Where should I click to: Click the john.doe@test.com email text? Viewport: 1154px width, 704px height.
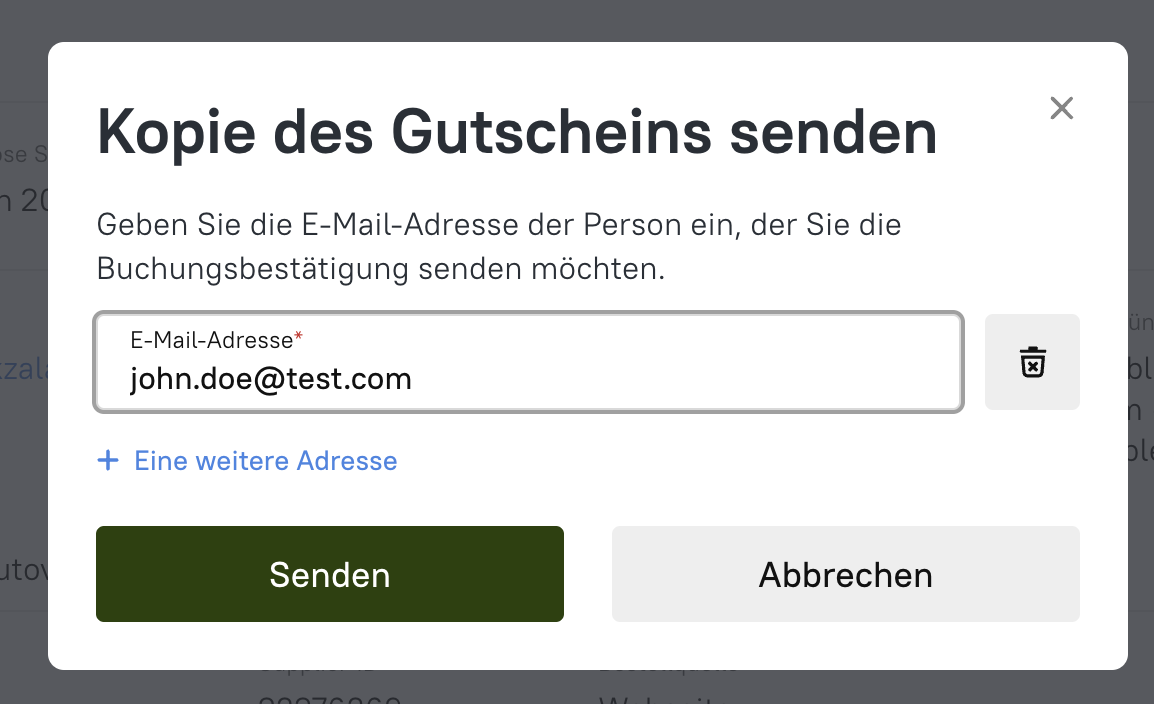271,379
